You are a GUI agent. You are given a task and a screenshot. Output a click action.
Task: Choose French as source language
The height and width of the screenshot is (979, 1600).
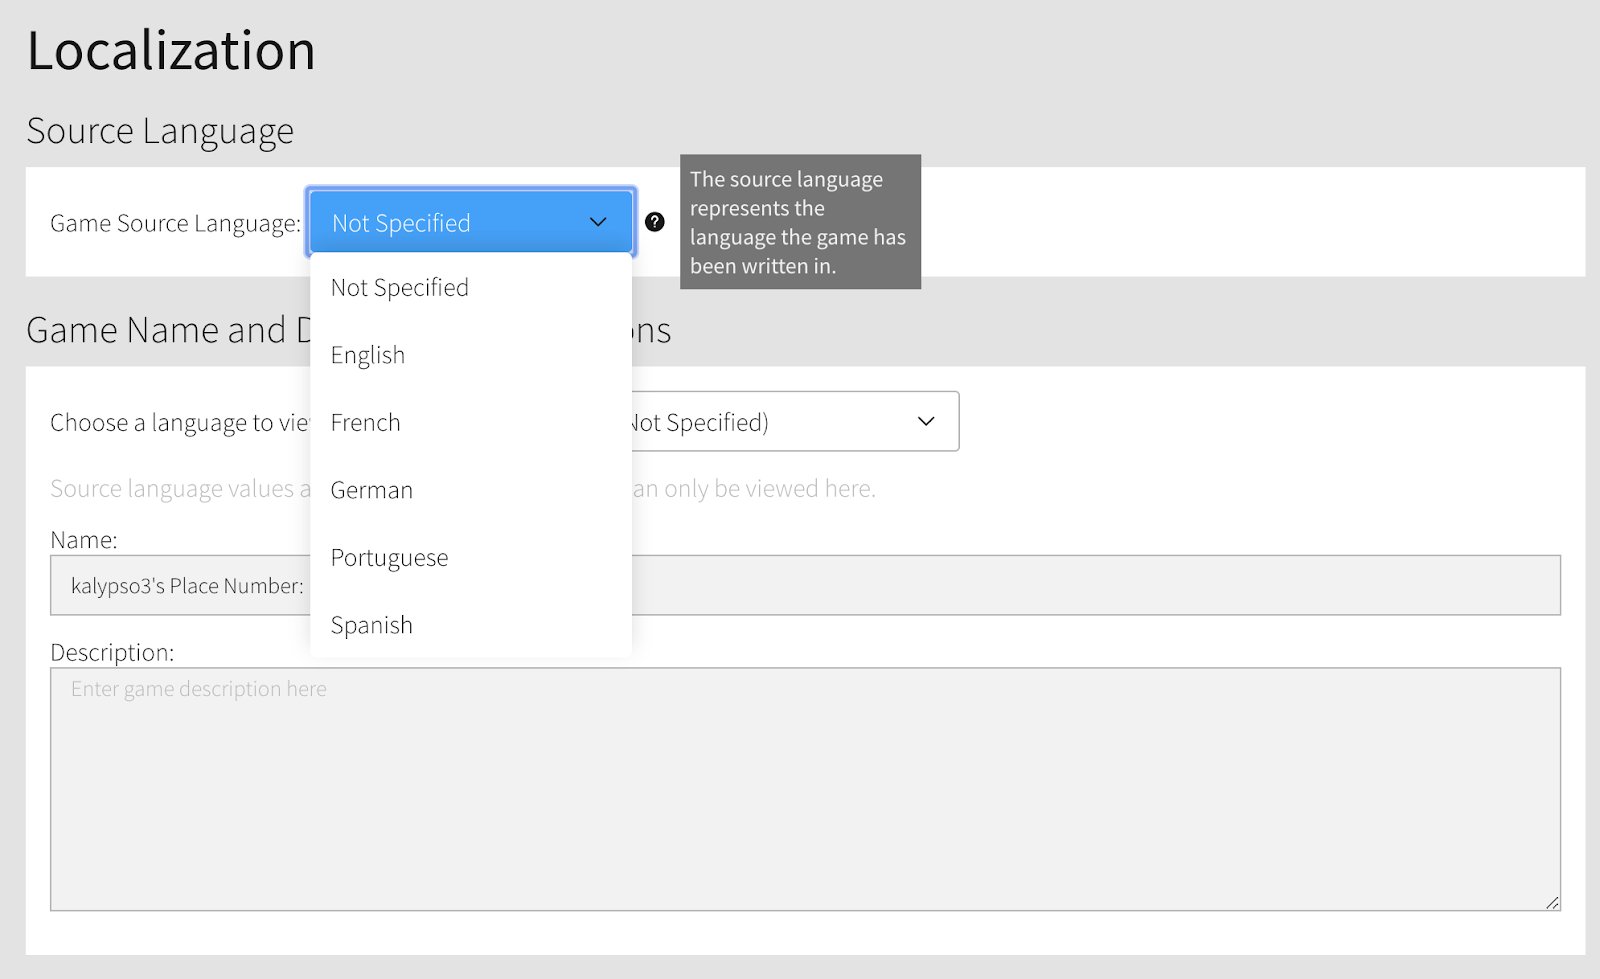[x=471, y=423]
